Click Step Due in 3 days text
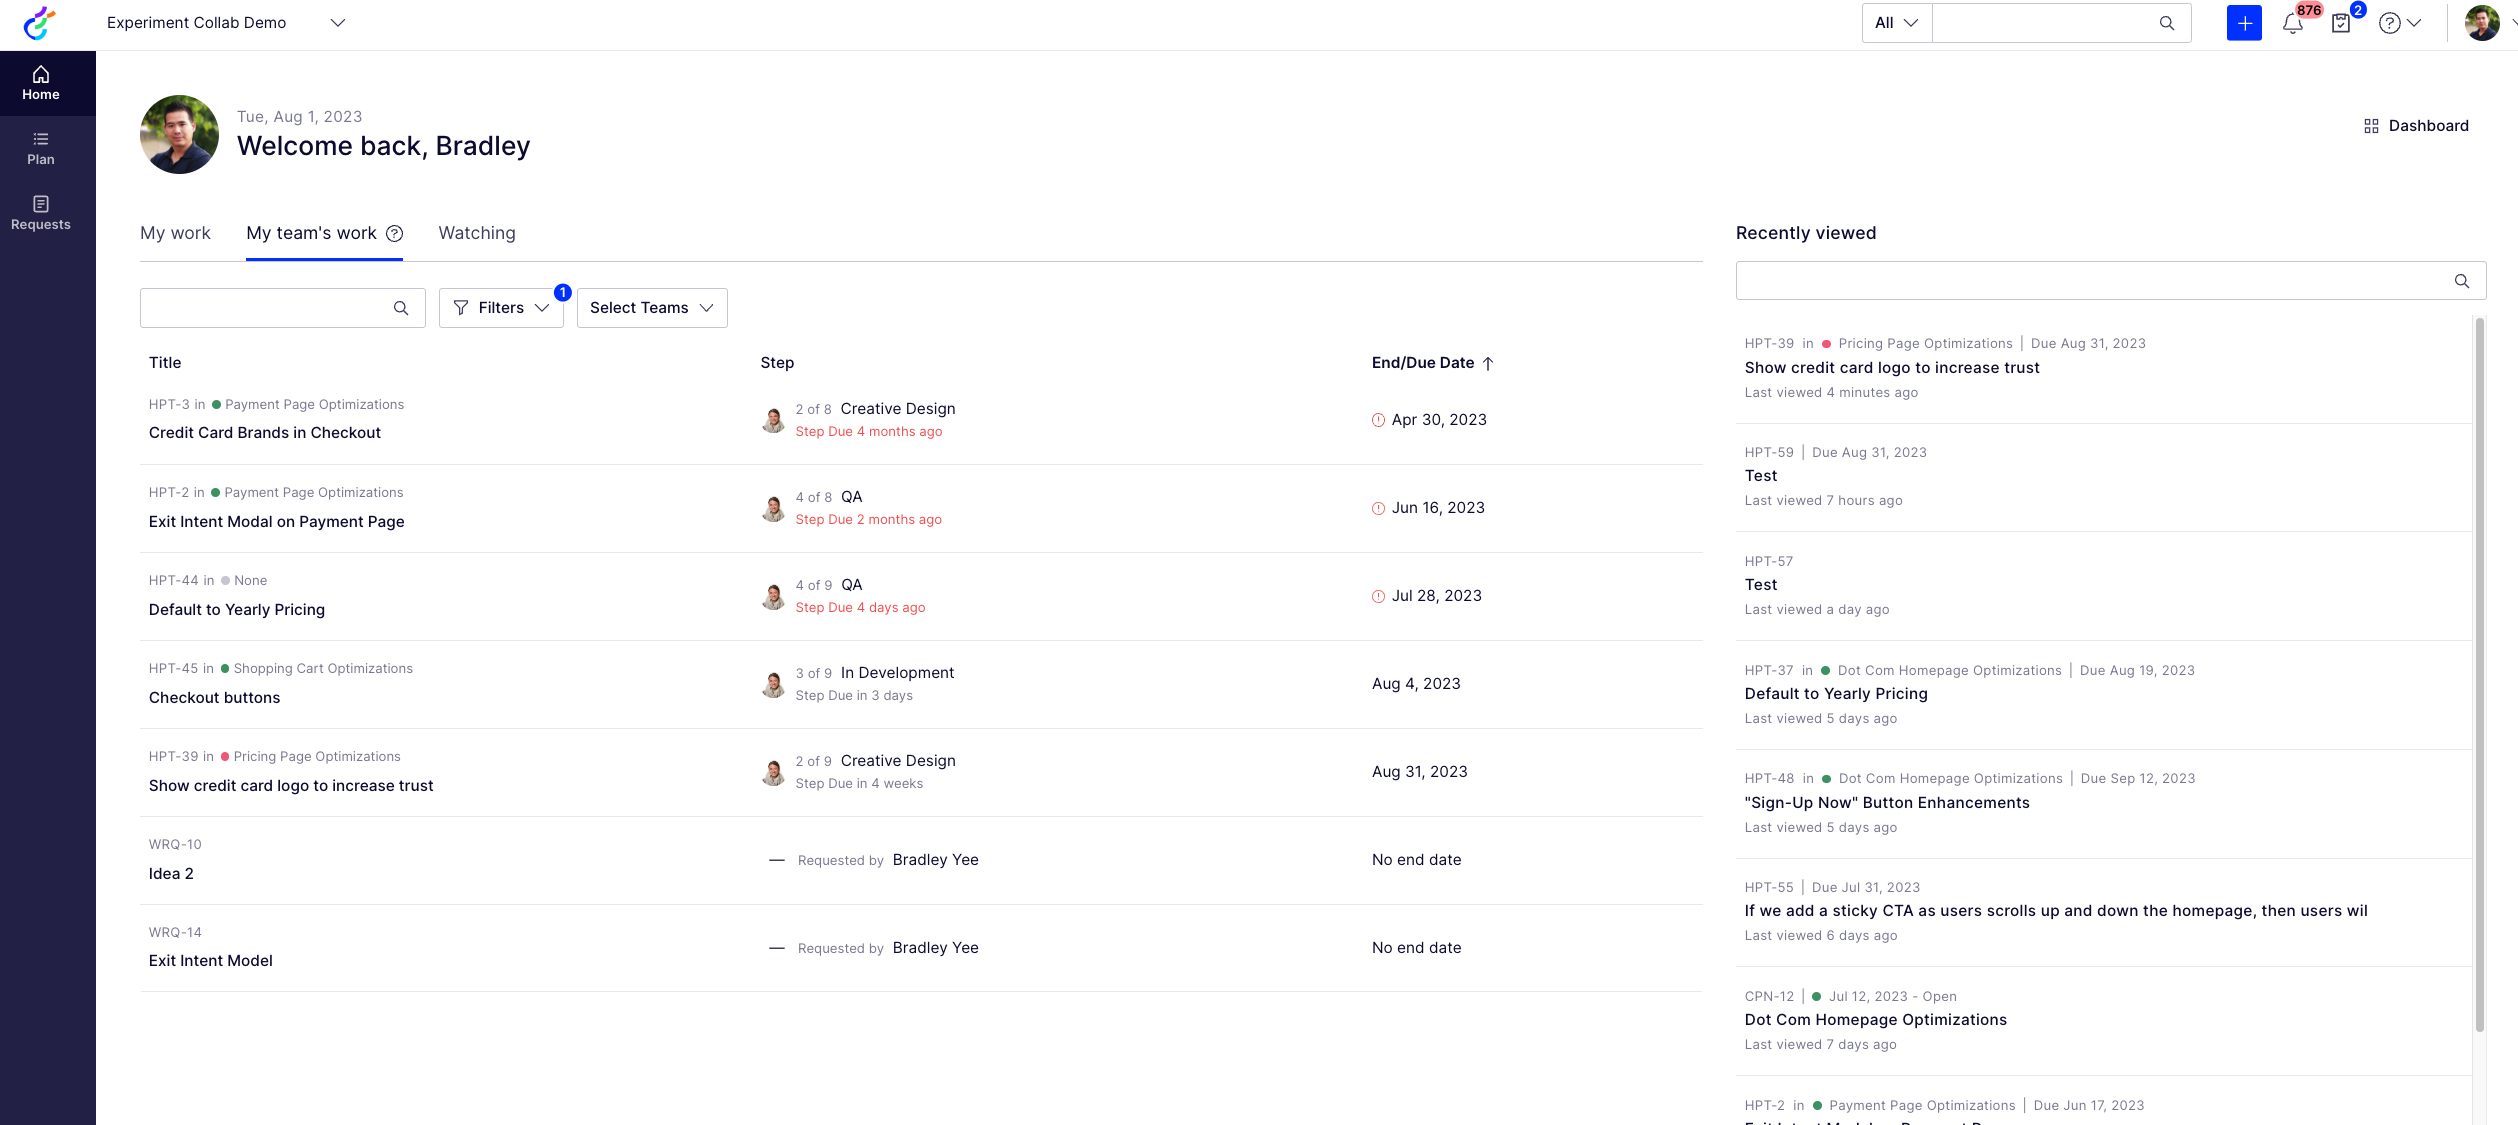 pos(854,696)
